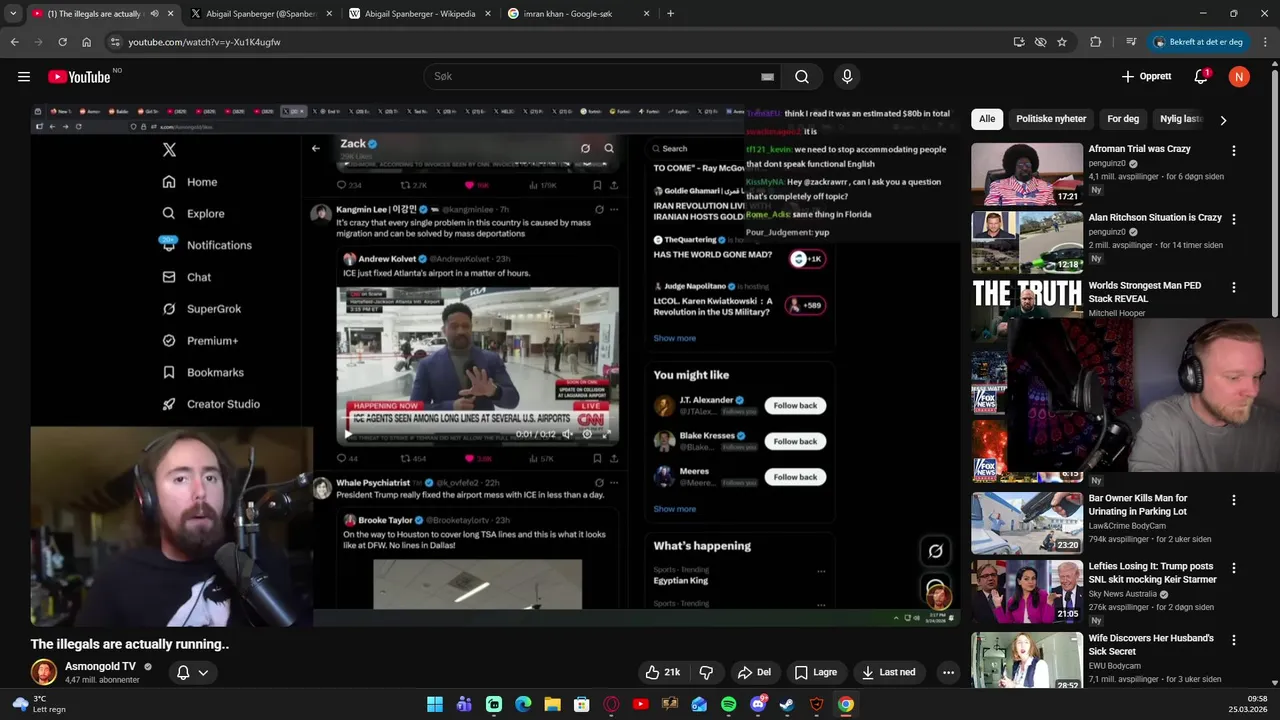1280x720 pixels.
Task: Reload the YouTube page
Action: click(x=62, y=42)
